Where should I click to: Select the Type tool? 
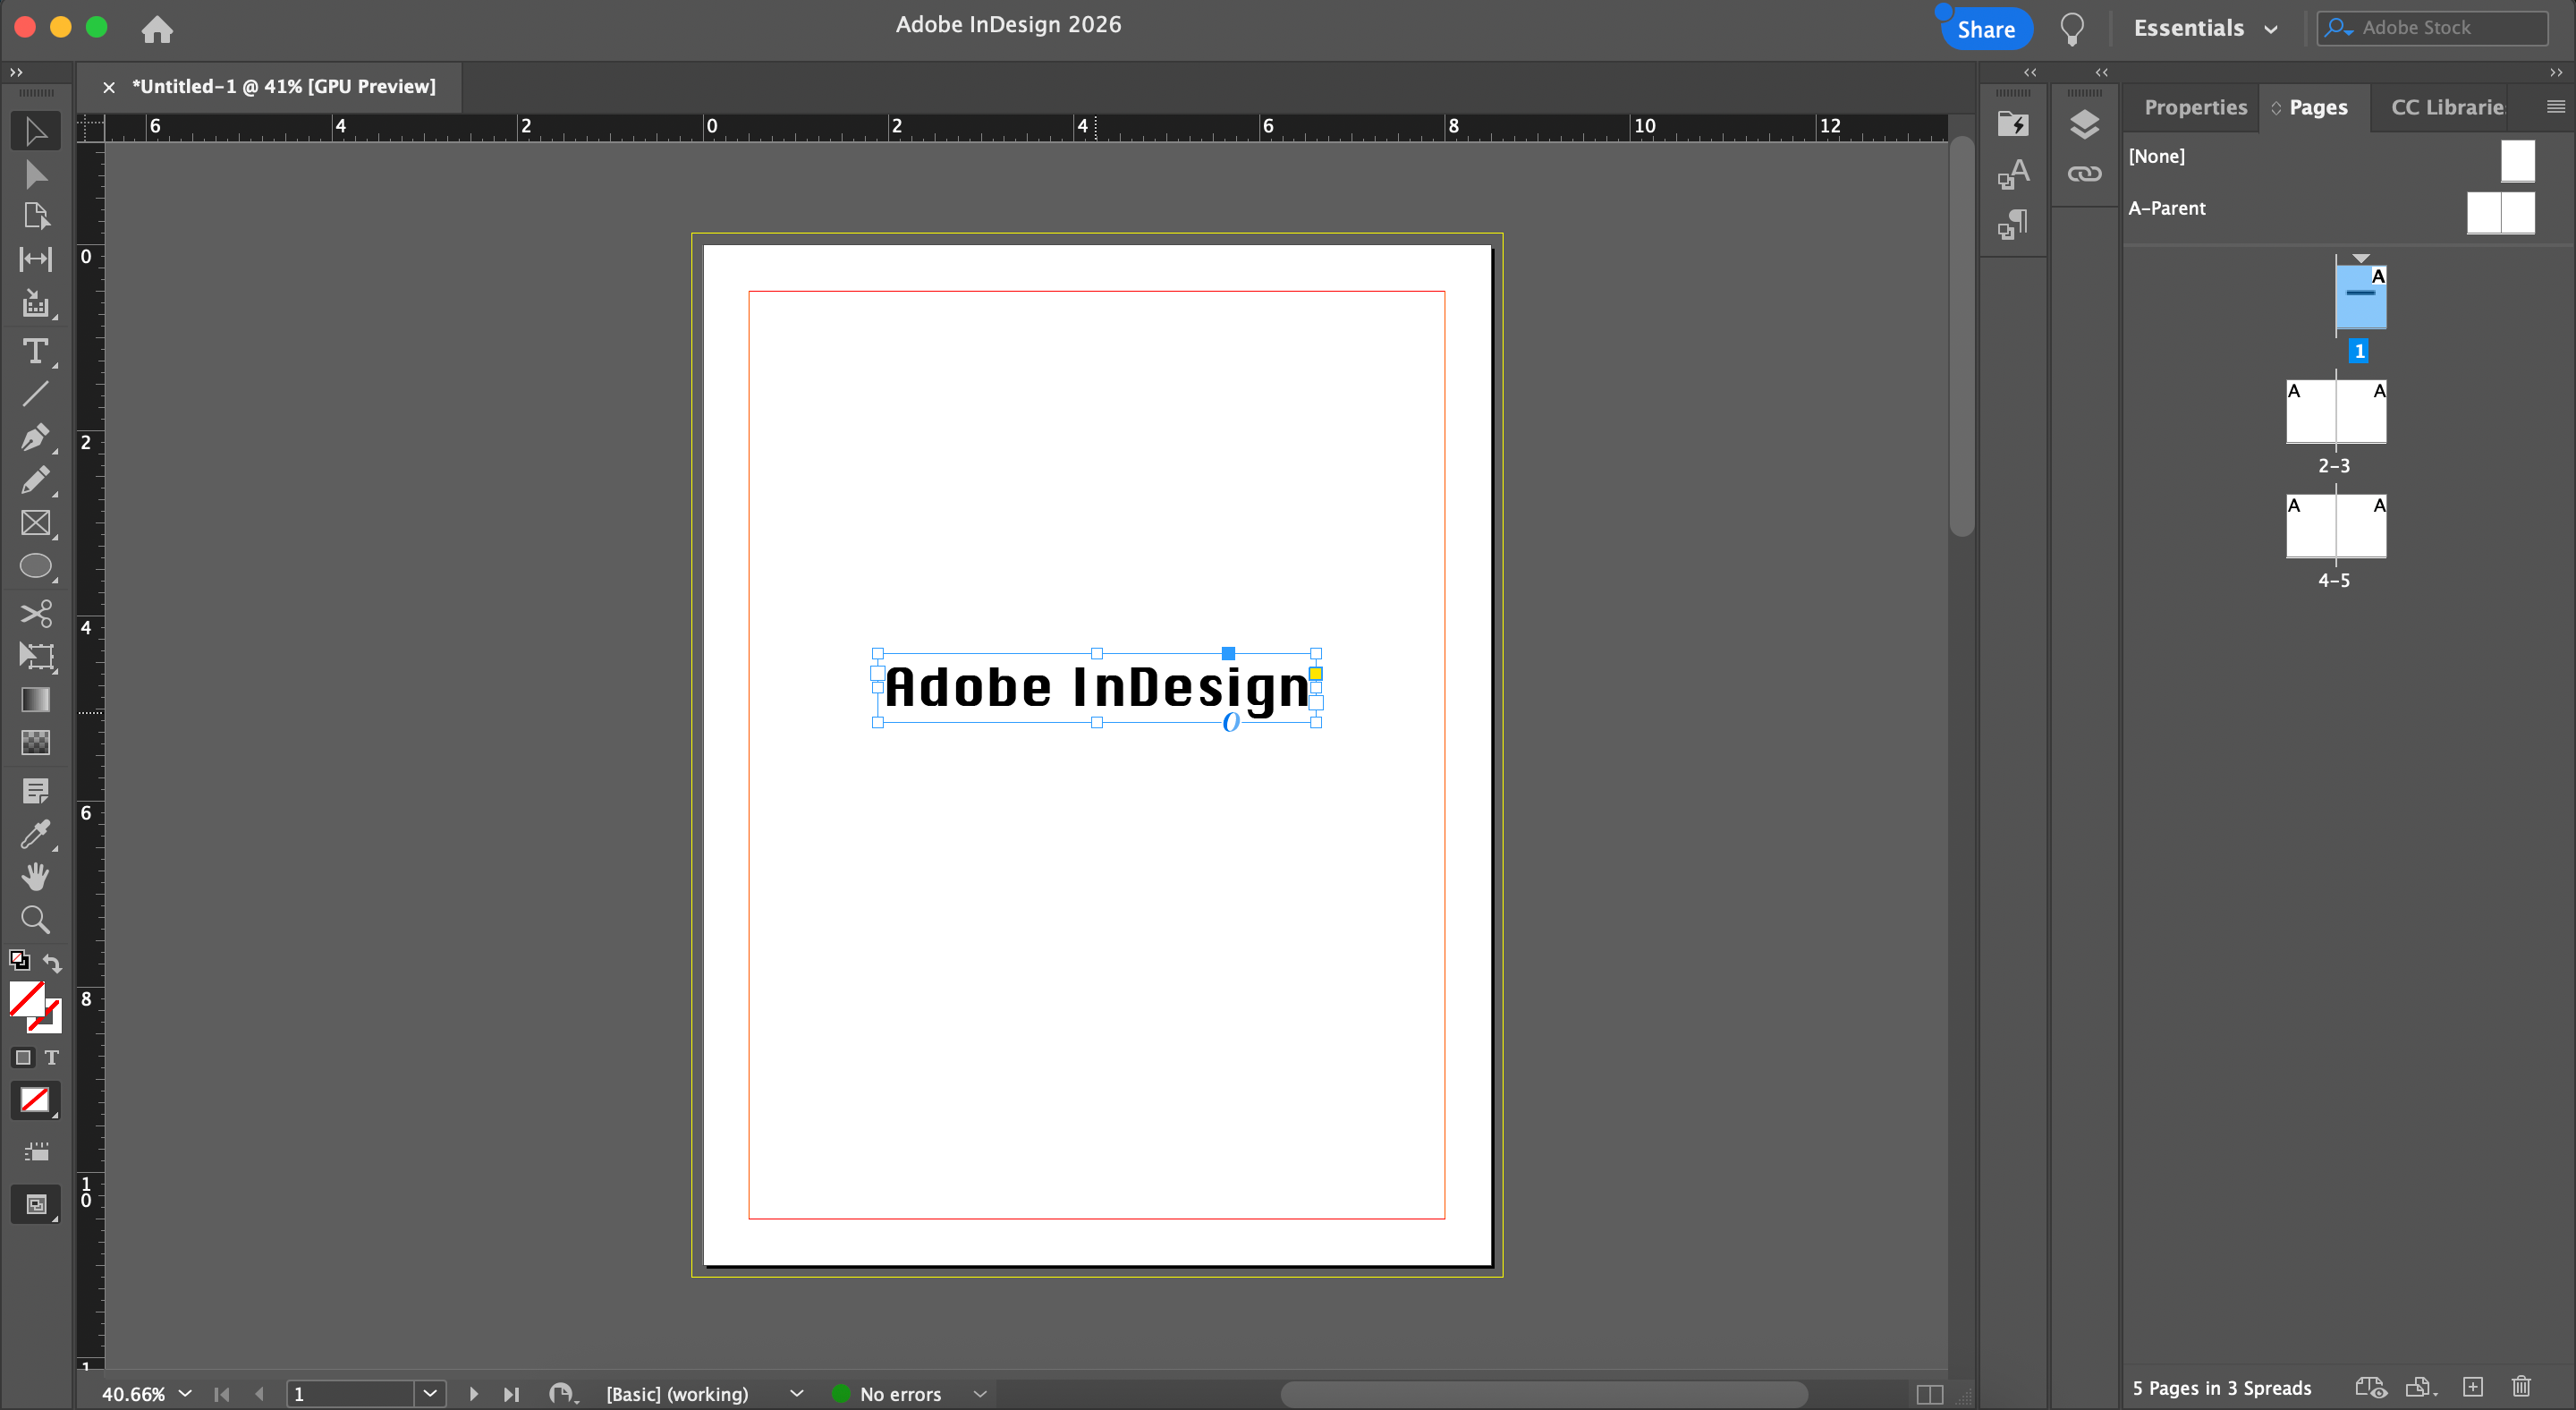click(35, 351)
